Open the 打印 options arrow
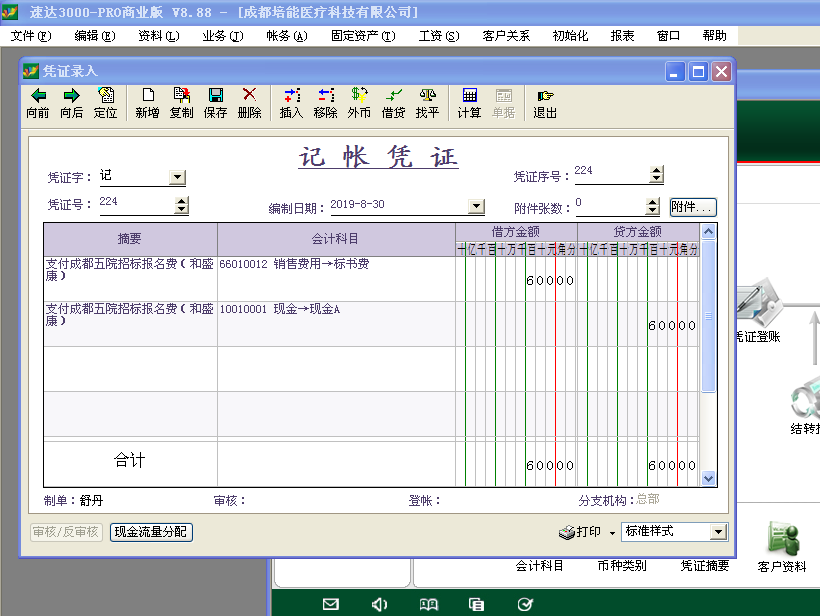The height and width of the screenshot is (616, 820). point(612,533)
